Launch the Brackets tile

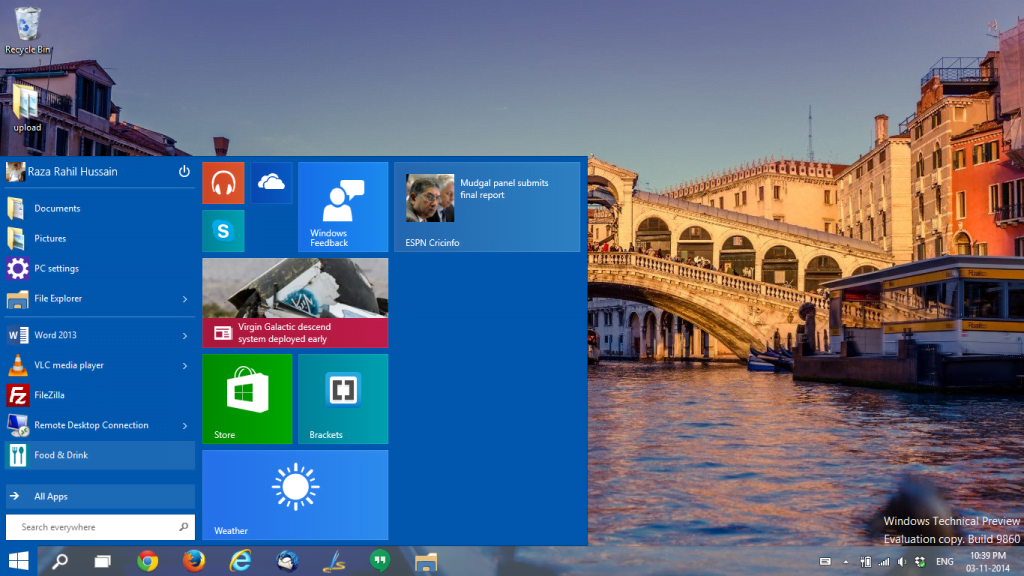(x=343, y=398)
